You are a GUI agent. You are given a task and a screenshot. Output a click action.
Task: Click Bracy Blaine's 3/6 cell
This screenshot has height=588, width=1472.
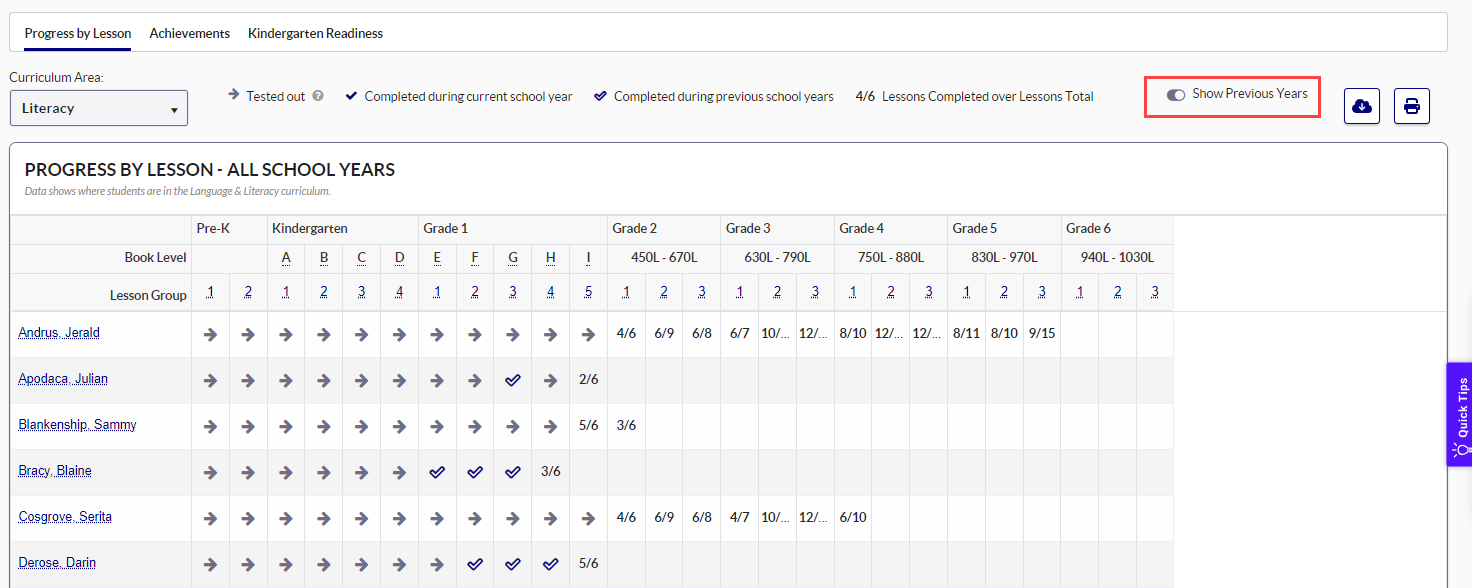click(x=551, y=472)
